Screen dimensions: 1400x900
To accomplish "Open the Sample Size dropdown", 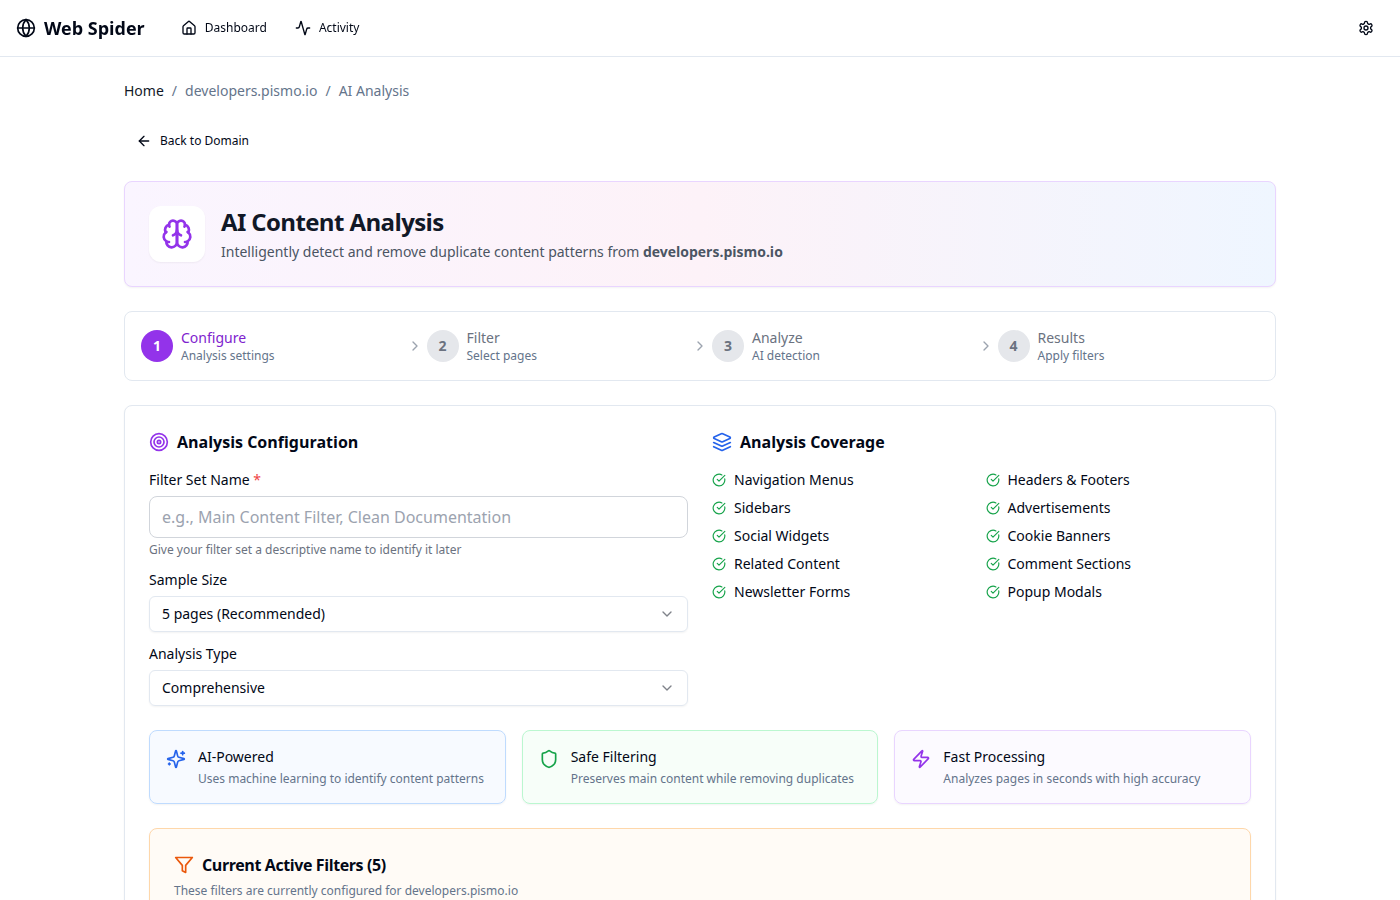I will tap(418, 614).
